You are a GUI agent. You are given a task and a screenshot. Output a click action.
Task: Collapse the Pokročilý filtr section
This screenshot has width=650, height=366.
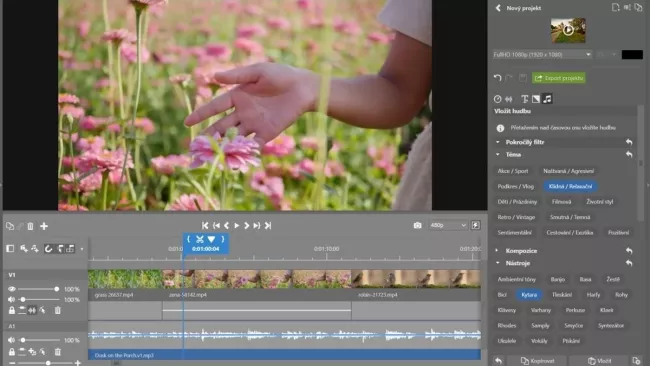(497, 142)
